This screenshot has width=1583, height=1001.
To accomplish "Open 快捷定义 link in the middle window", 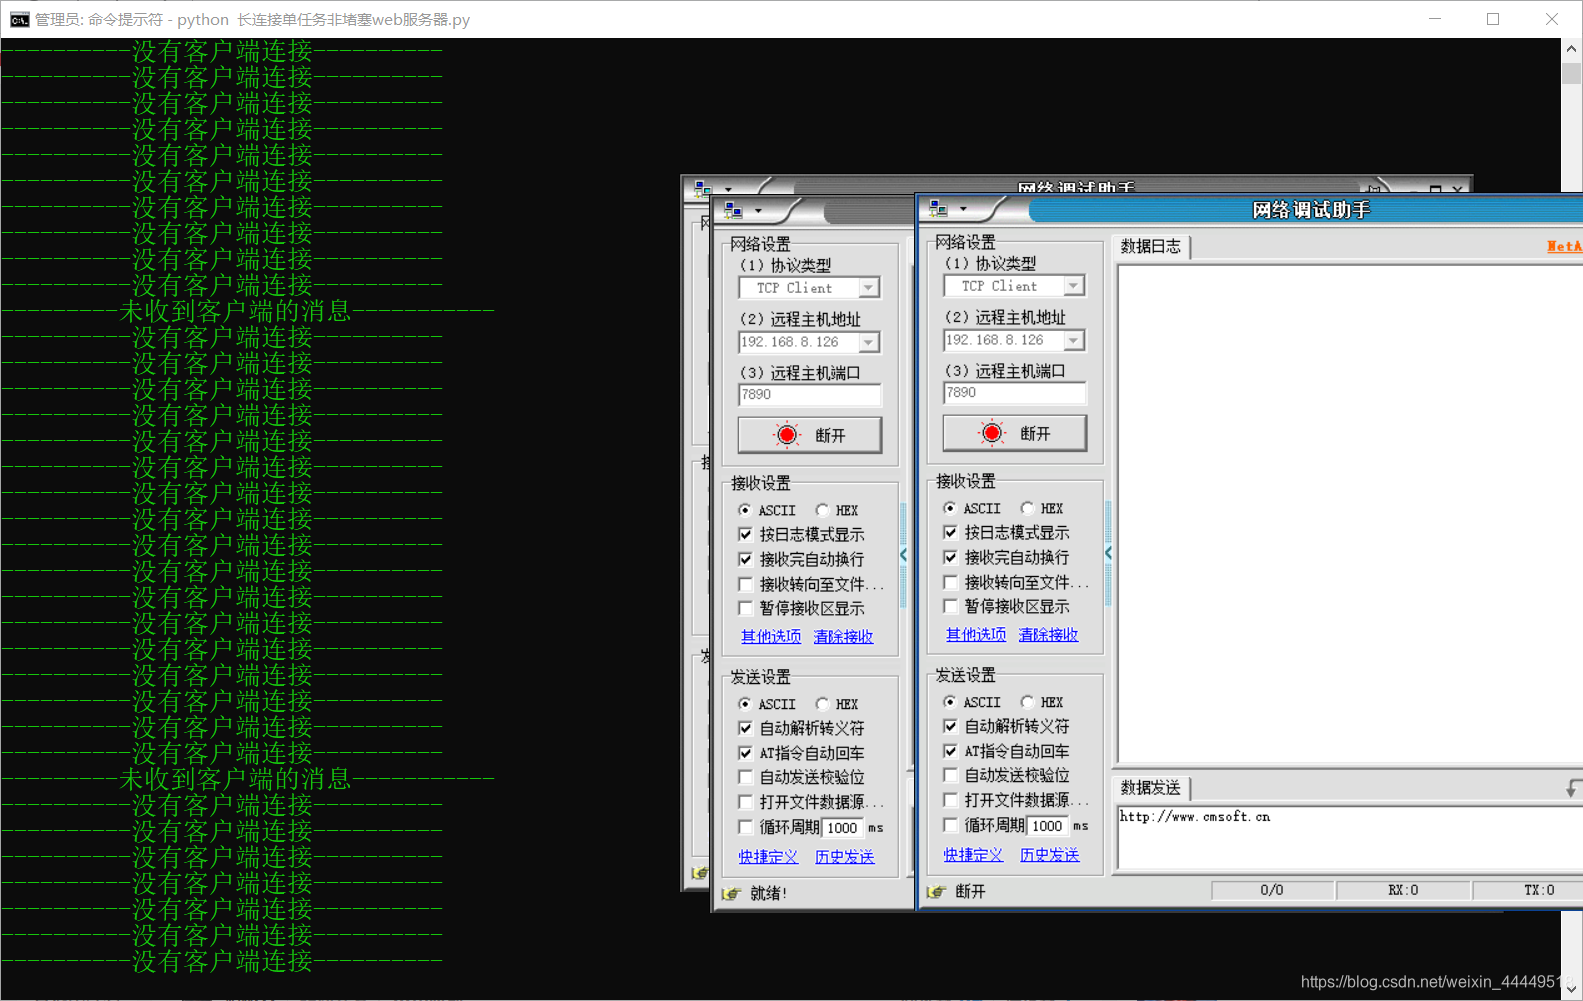I will pos(768,857).
